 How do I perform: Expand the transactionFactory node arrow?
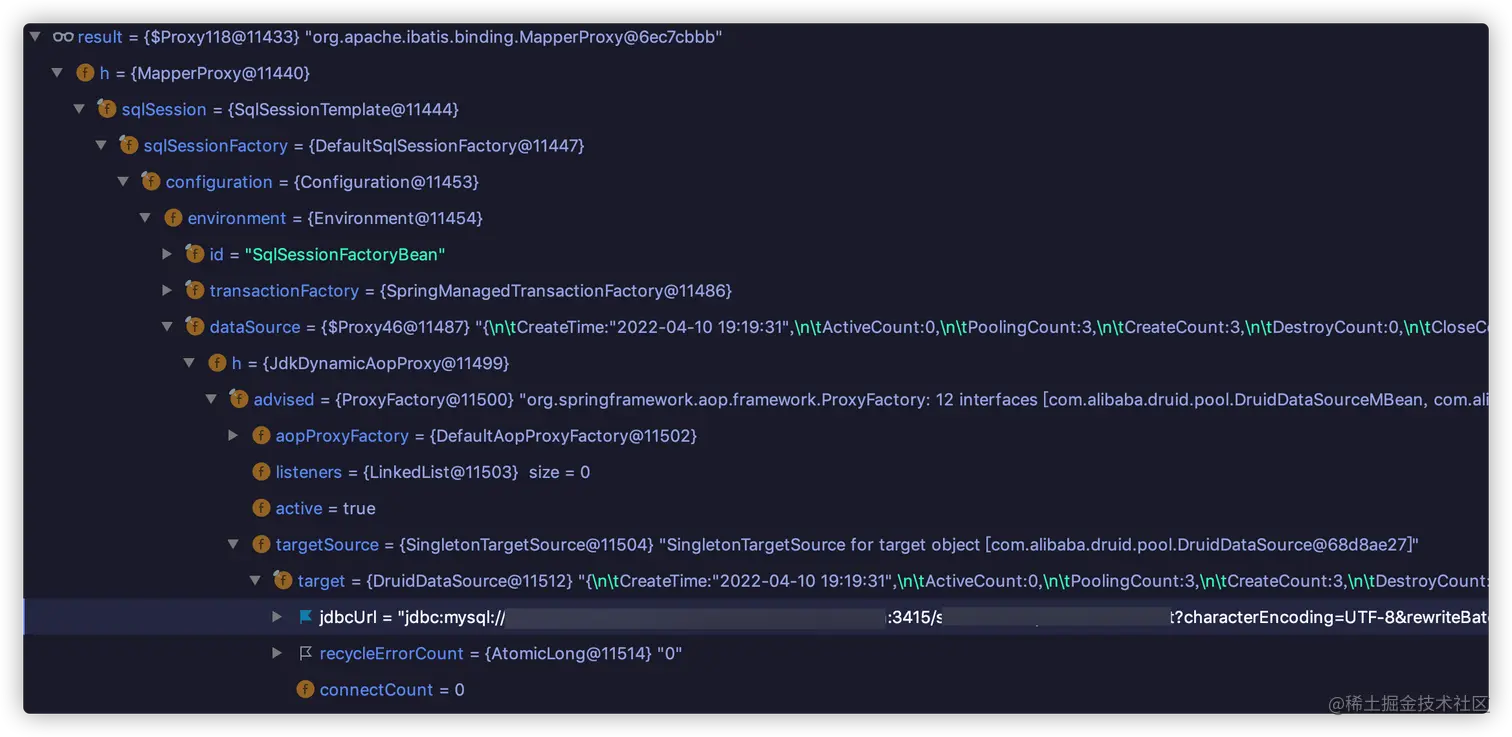pyautogui.click(x=167, y=291)
